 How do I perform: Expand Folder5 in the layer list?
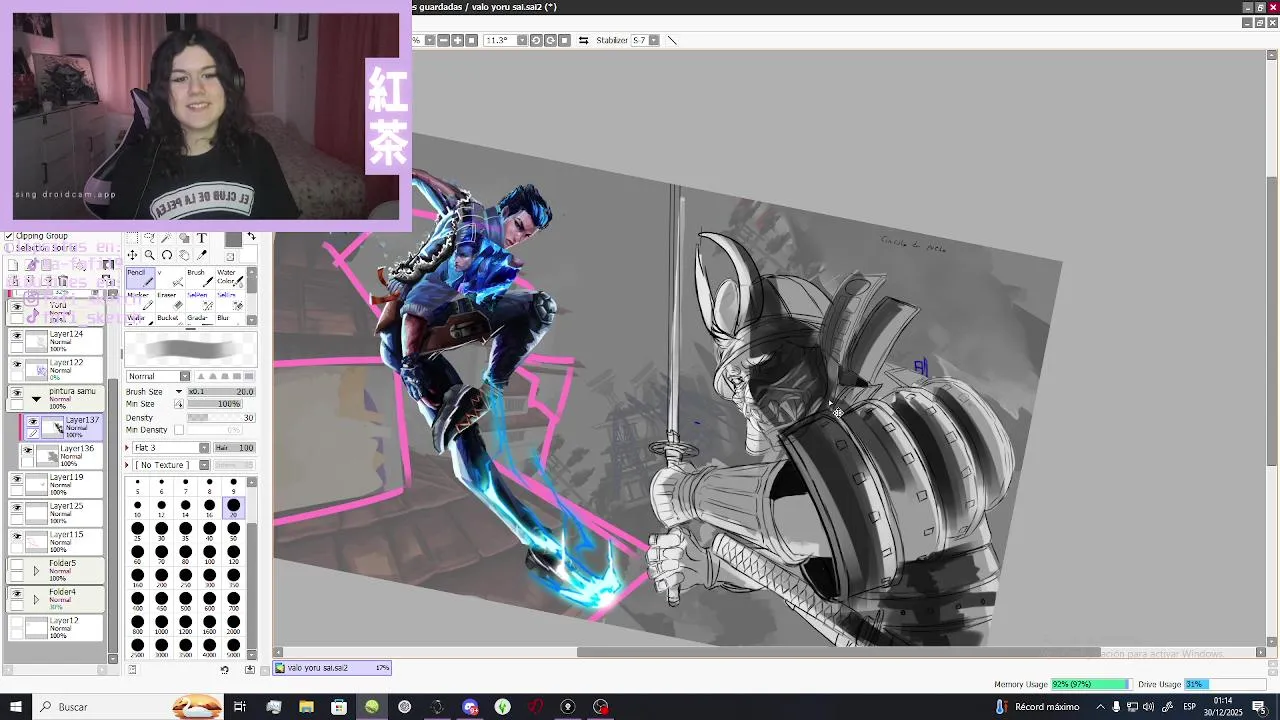pyautogui.click(x=36, y=571)
